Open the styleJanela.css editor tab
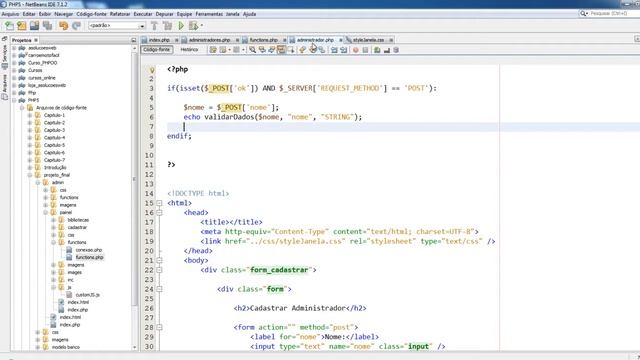 pos(368,40)
